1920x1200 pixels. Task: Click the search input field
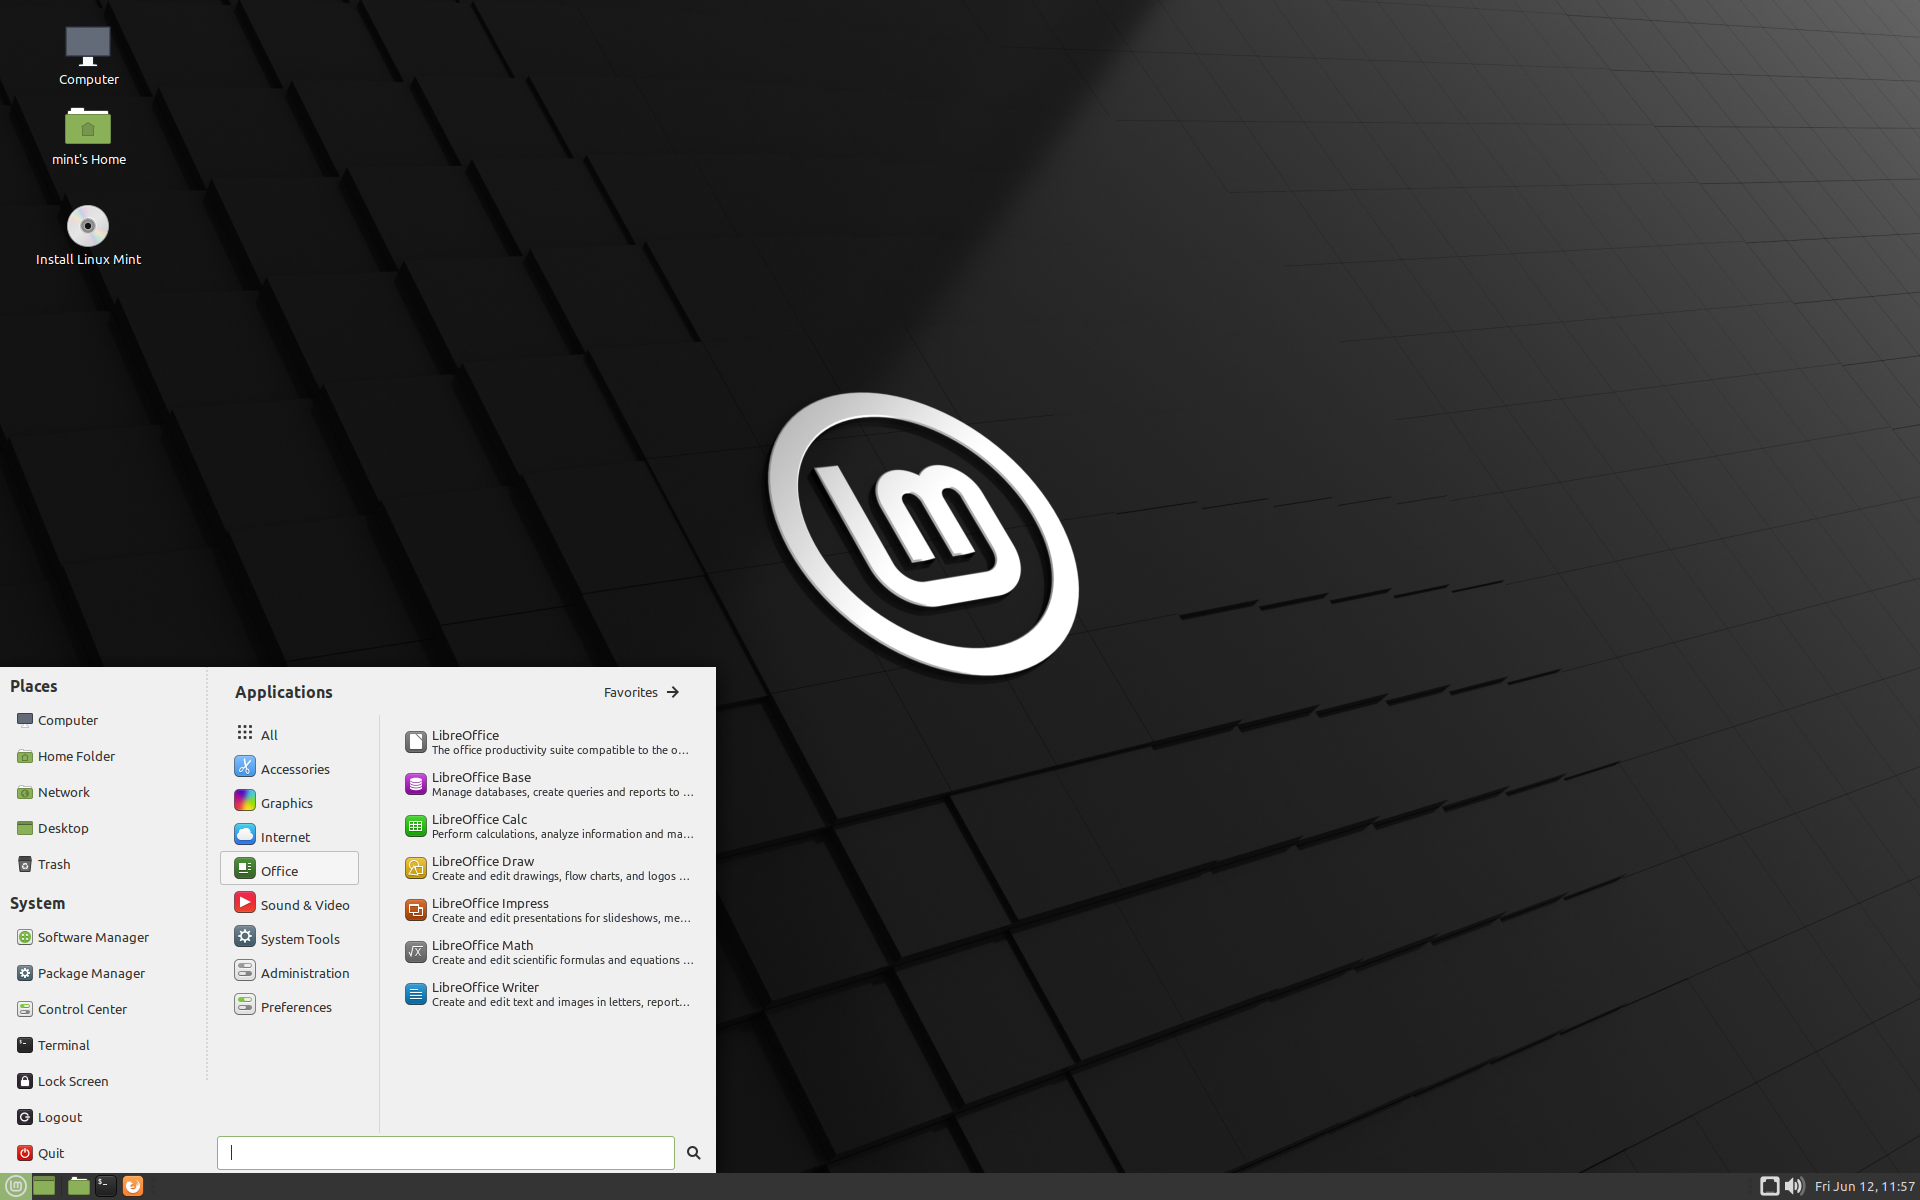tap(444, 1152)
